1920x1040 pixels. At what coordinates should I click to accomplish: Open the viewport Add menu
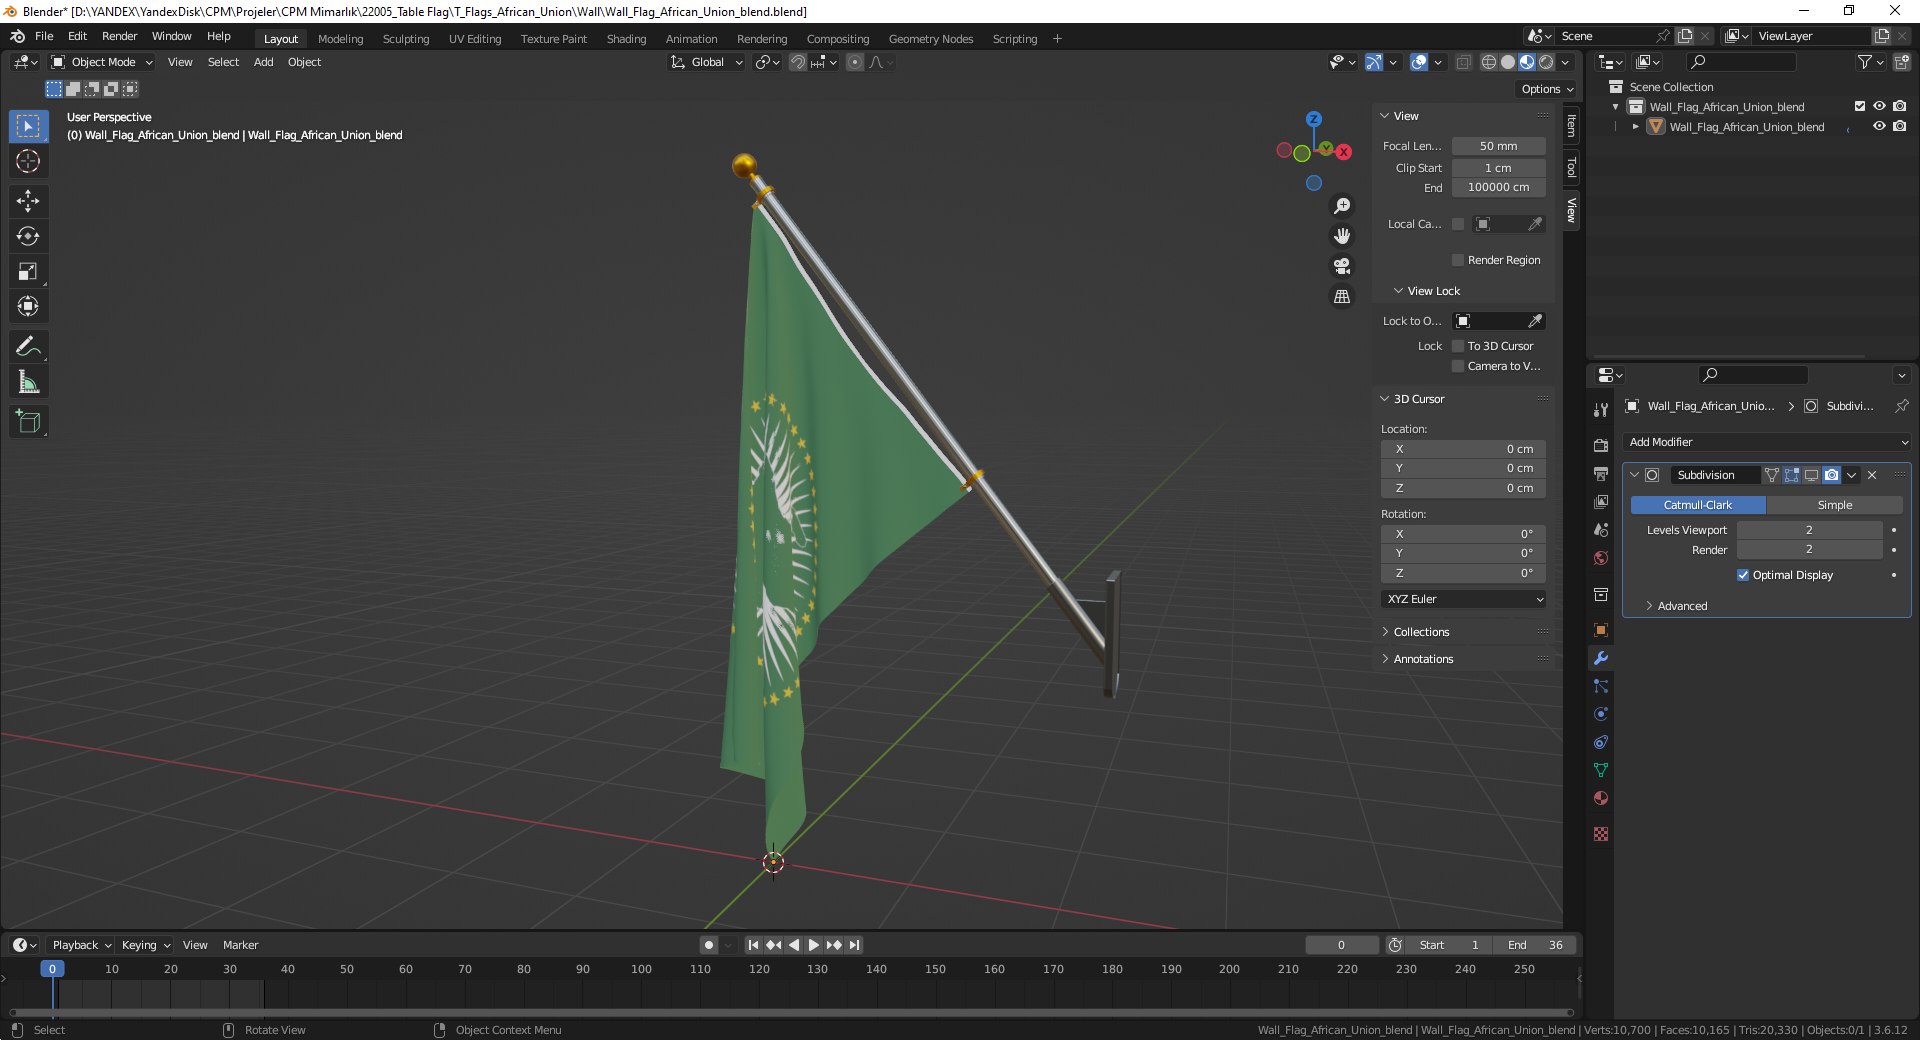point(263,62)
